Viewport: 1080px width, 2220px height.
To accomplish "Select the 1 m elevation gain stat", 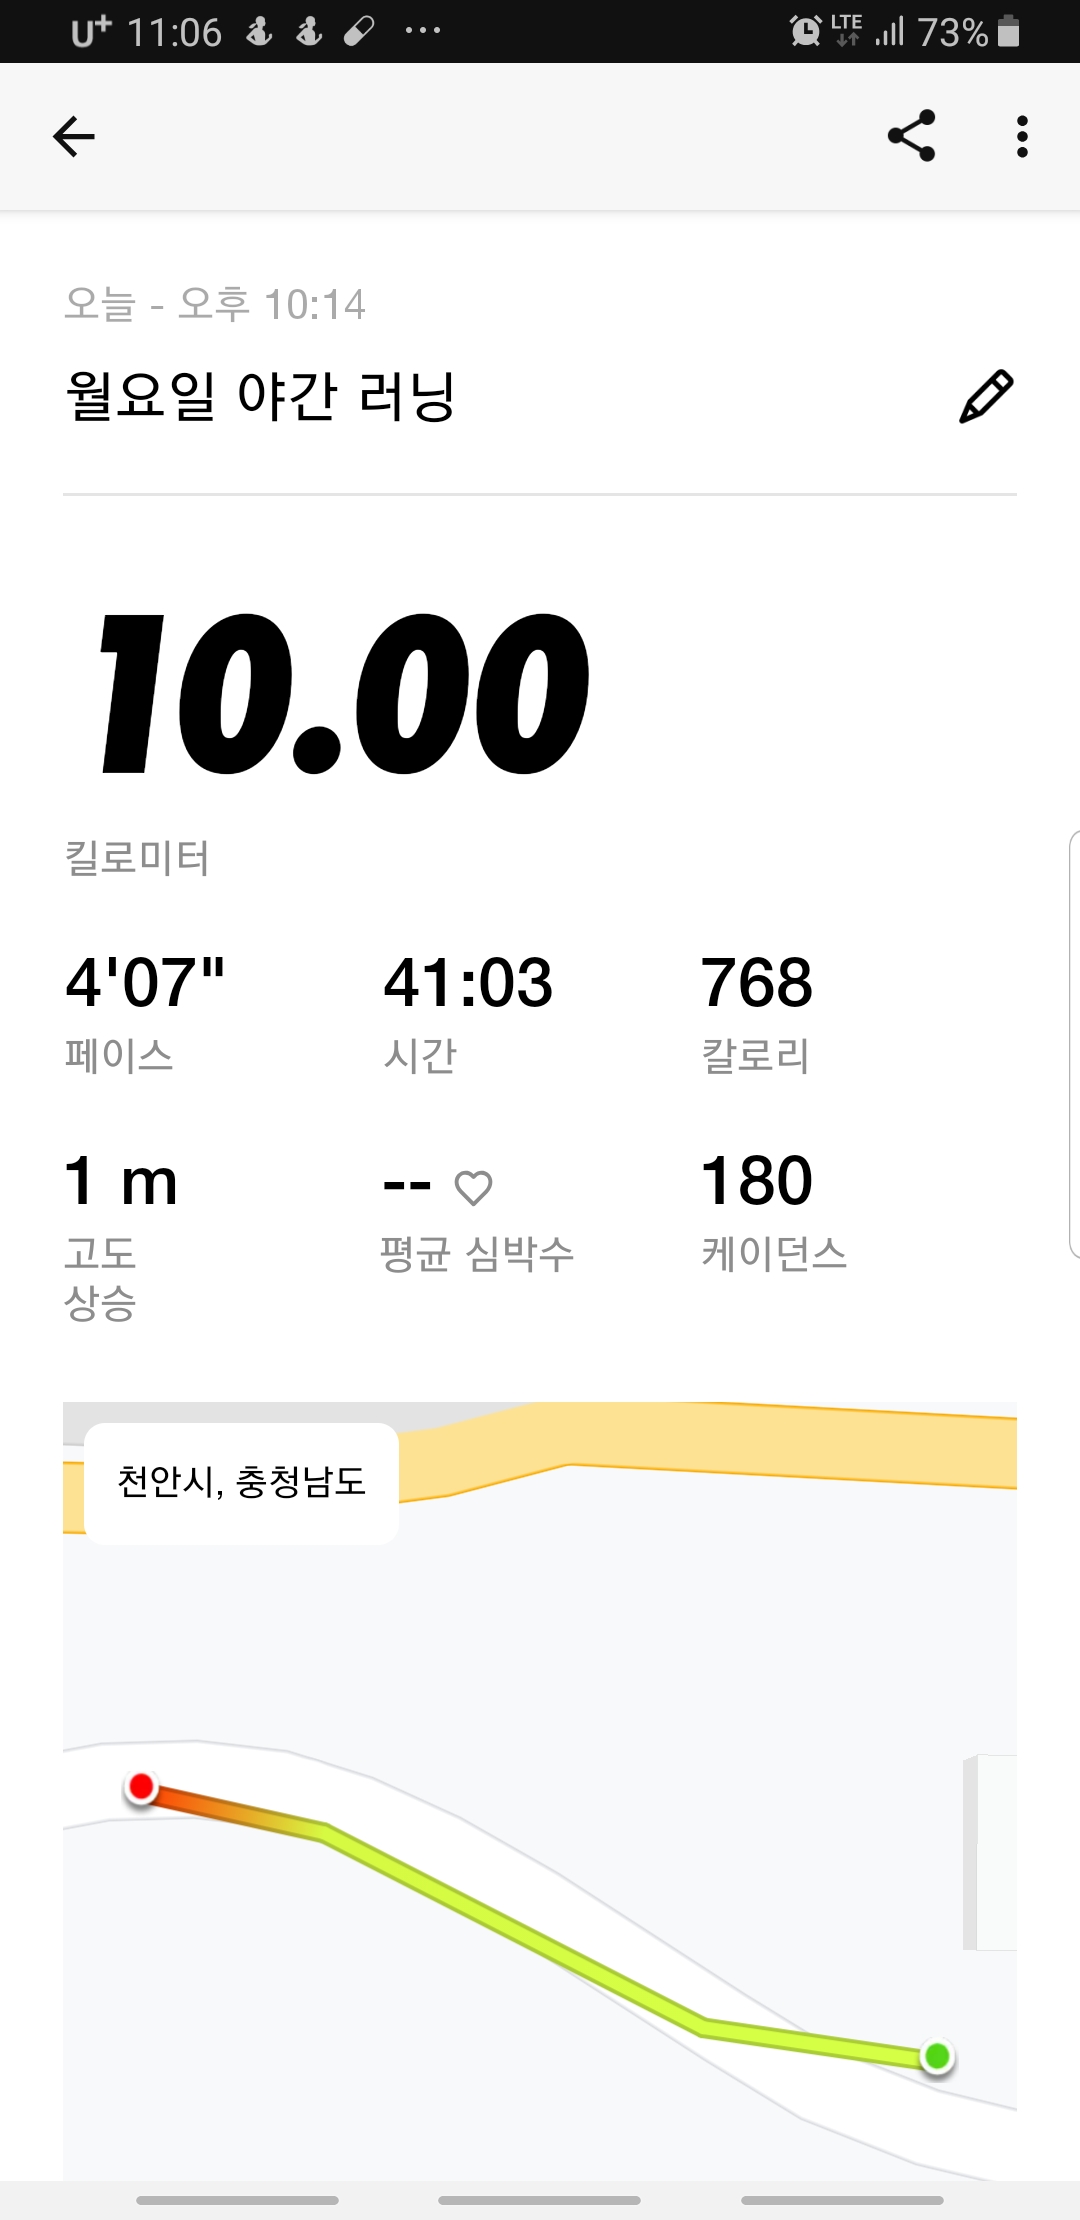I will pos(121,1235).
